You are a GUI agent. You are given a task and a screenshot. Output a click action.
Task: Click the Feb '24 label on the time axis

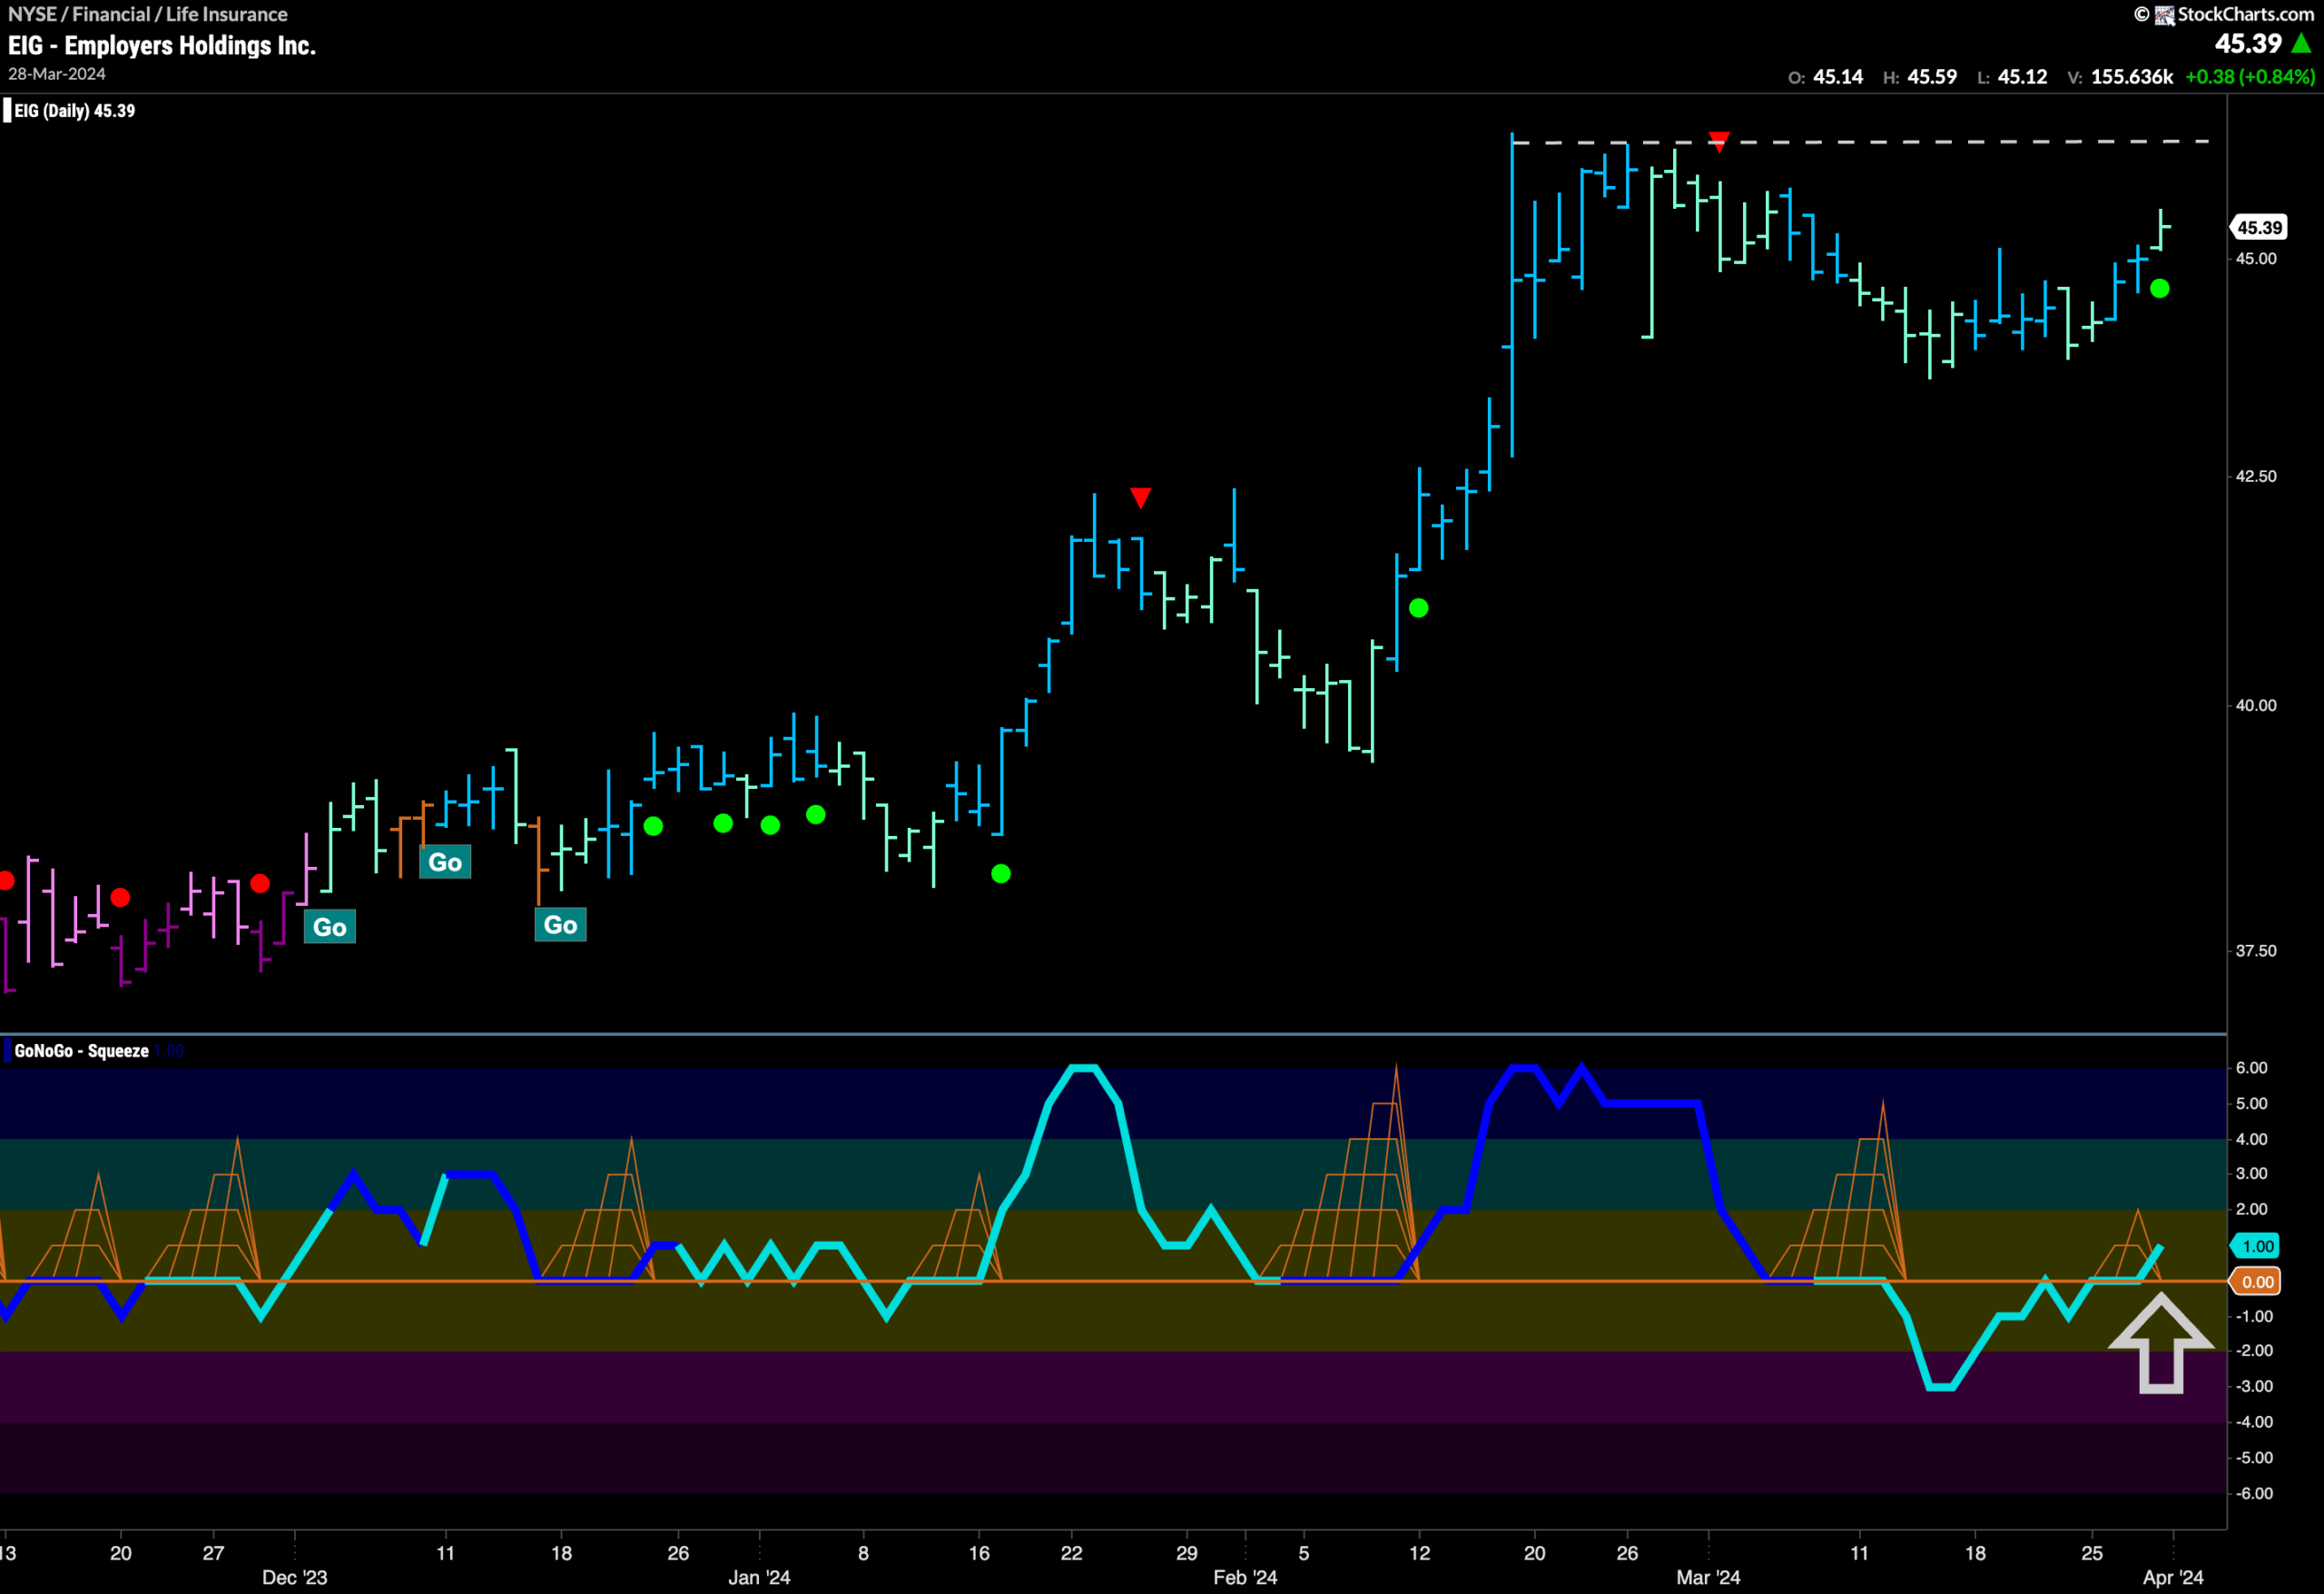click(x=1245, y=1577)
